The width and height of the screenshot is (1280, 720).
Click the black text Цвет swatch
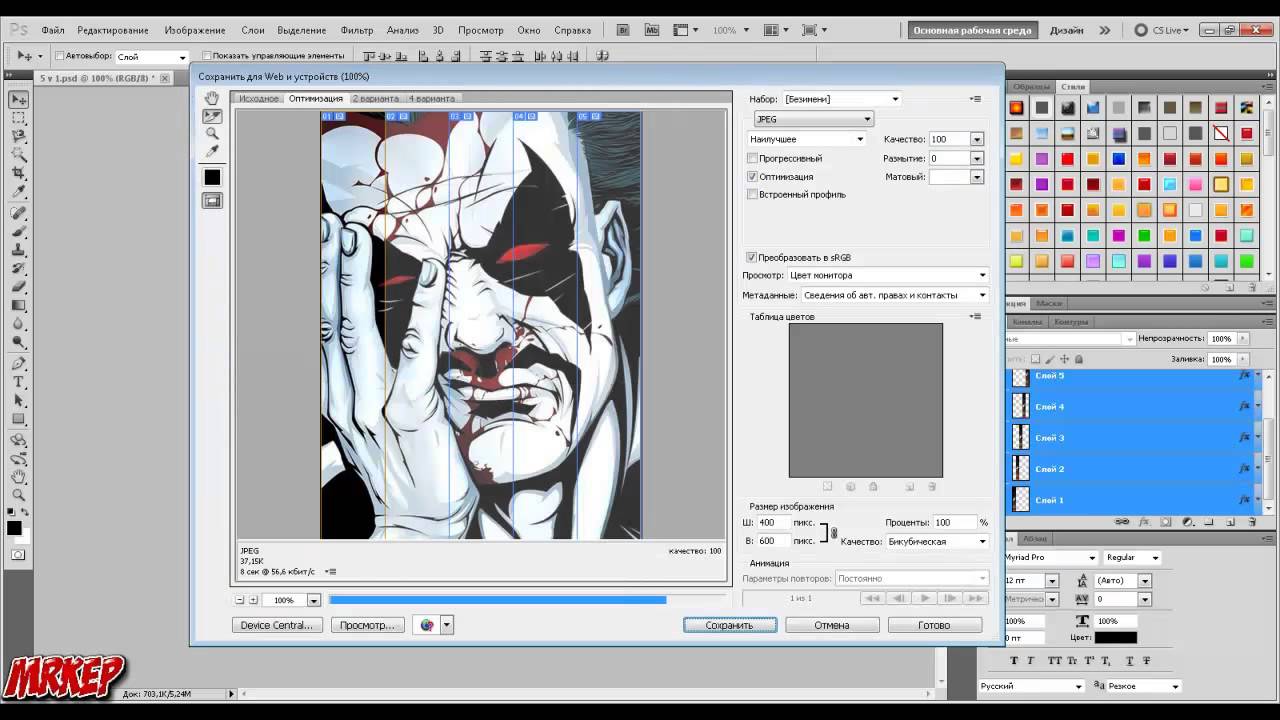pyautogui.click(x=1115, y=637)
